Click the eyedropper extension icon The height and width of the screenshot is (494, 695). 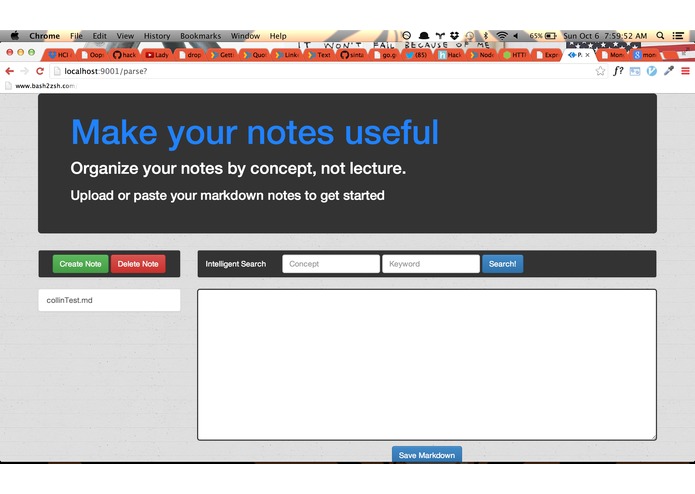click(x=669, y=71)
